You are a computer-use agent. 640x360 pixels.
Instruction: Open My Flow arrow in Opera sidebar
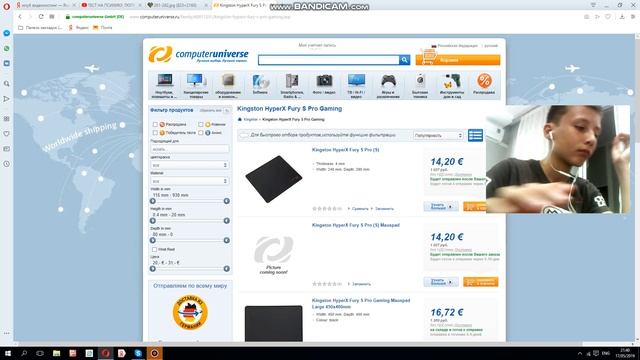[7, 99]
